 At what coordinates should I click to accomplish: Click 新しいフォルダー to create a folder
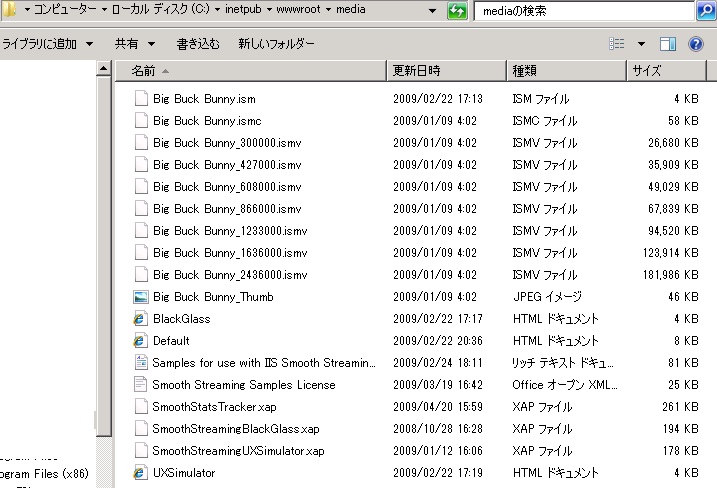(x=276, y=44)
